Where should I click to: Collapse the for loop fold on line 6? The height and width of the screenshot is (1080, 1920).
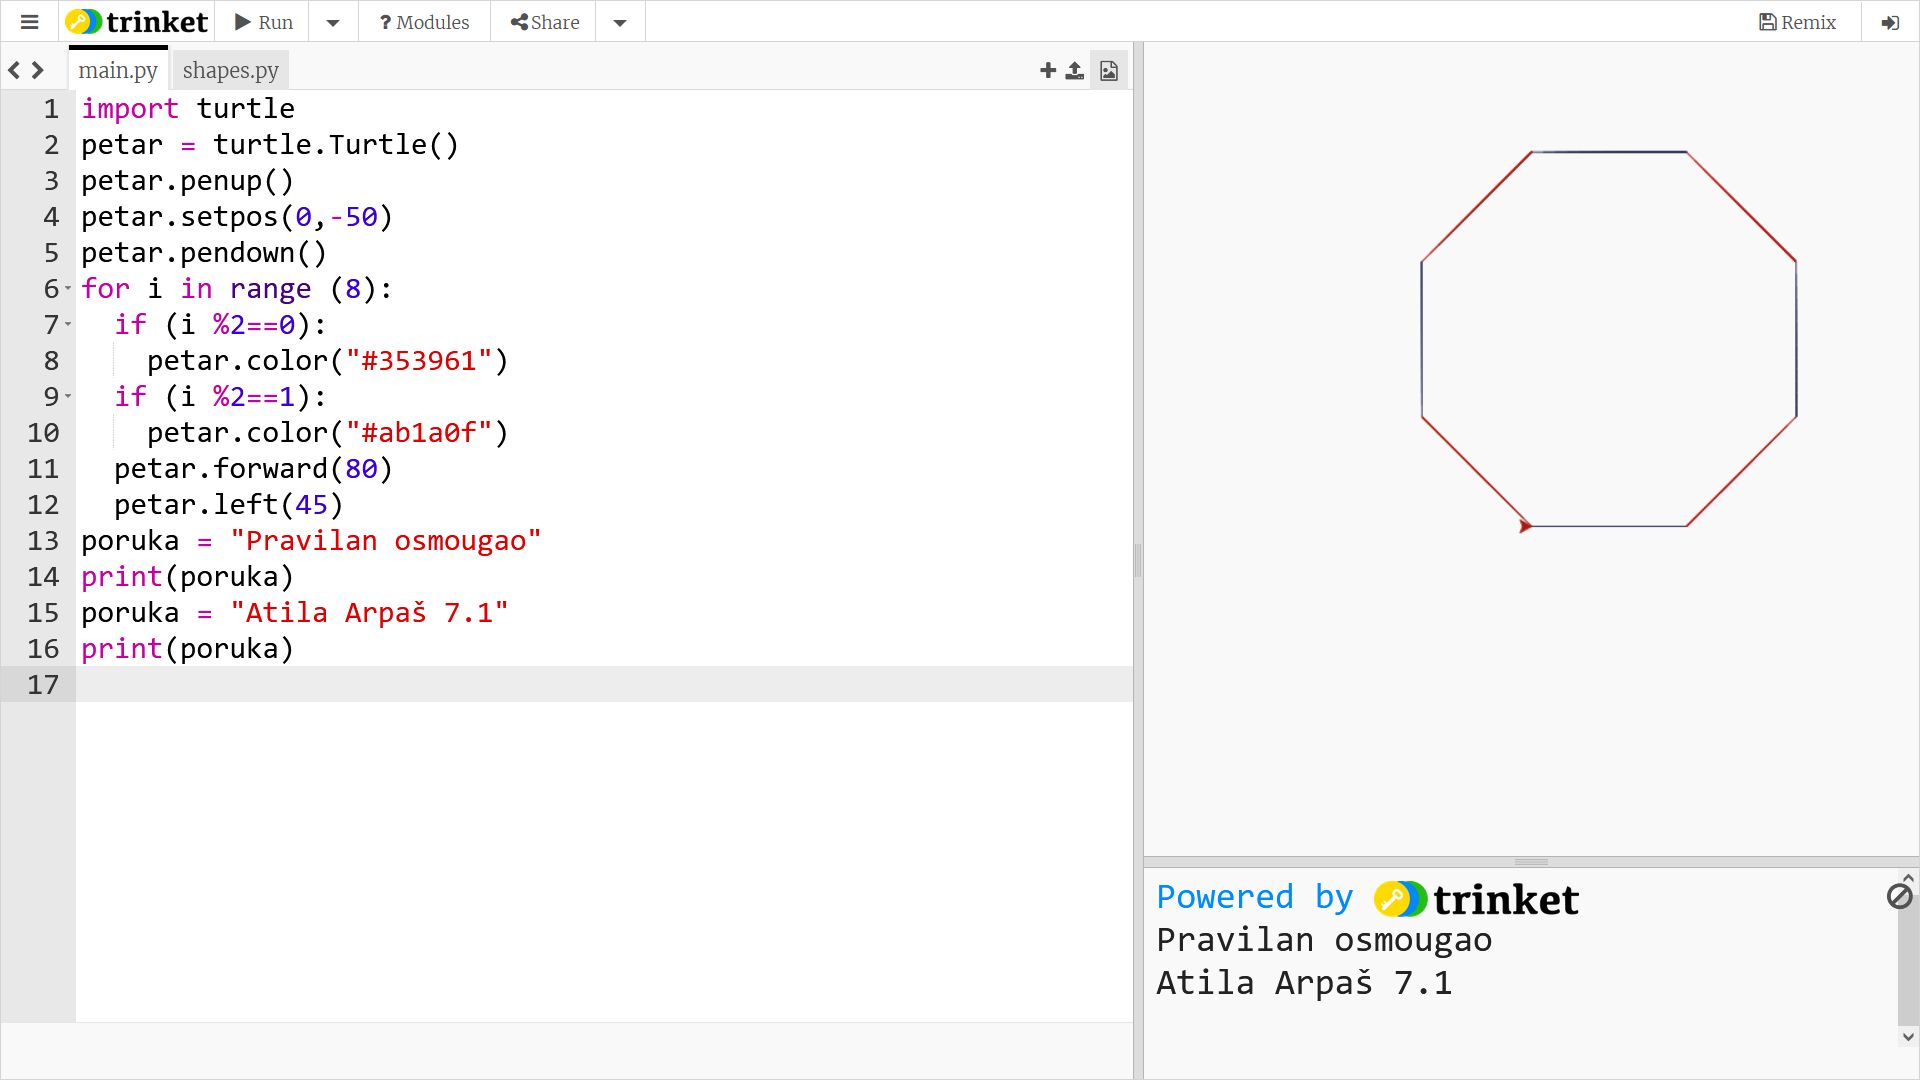coord(68,289)
